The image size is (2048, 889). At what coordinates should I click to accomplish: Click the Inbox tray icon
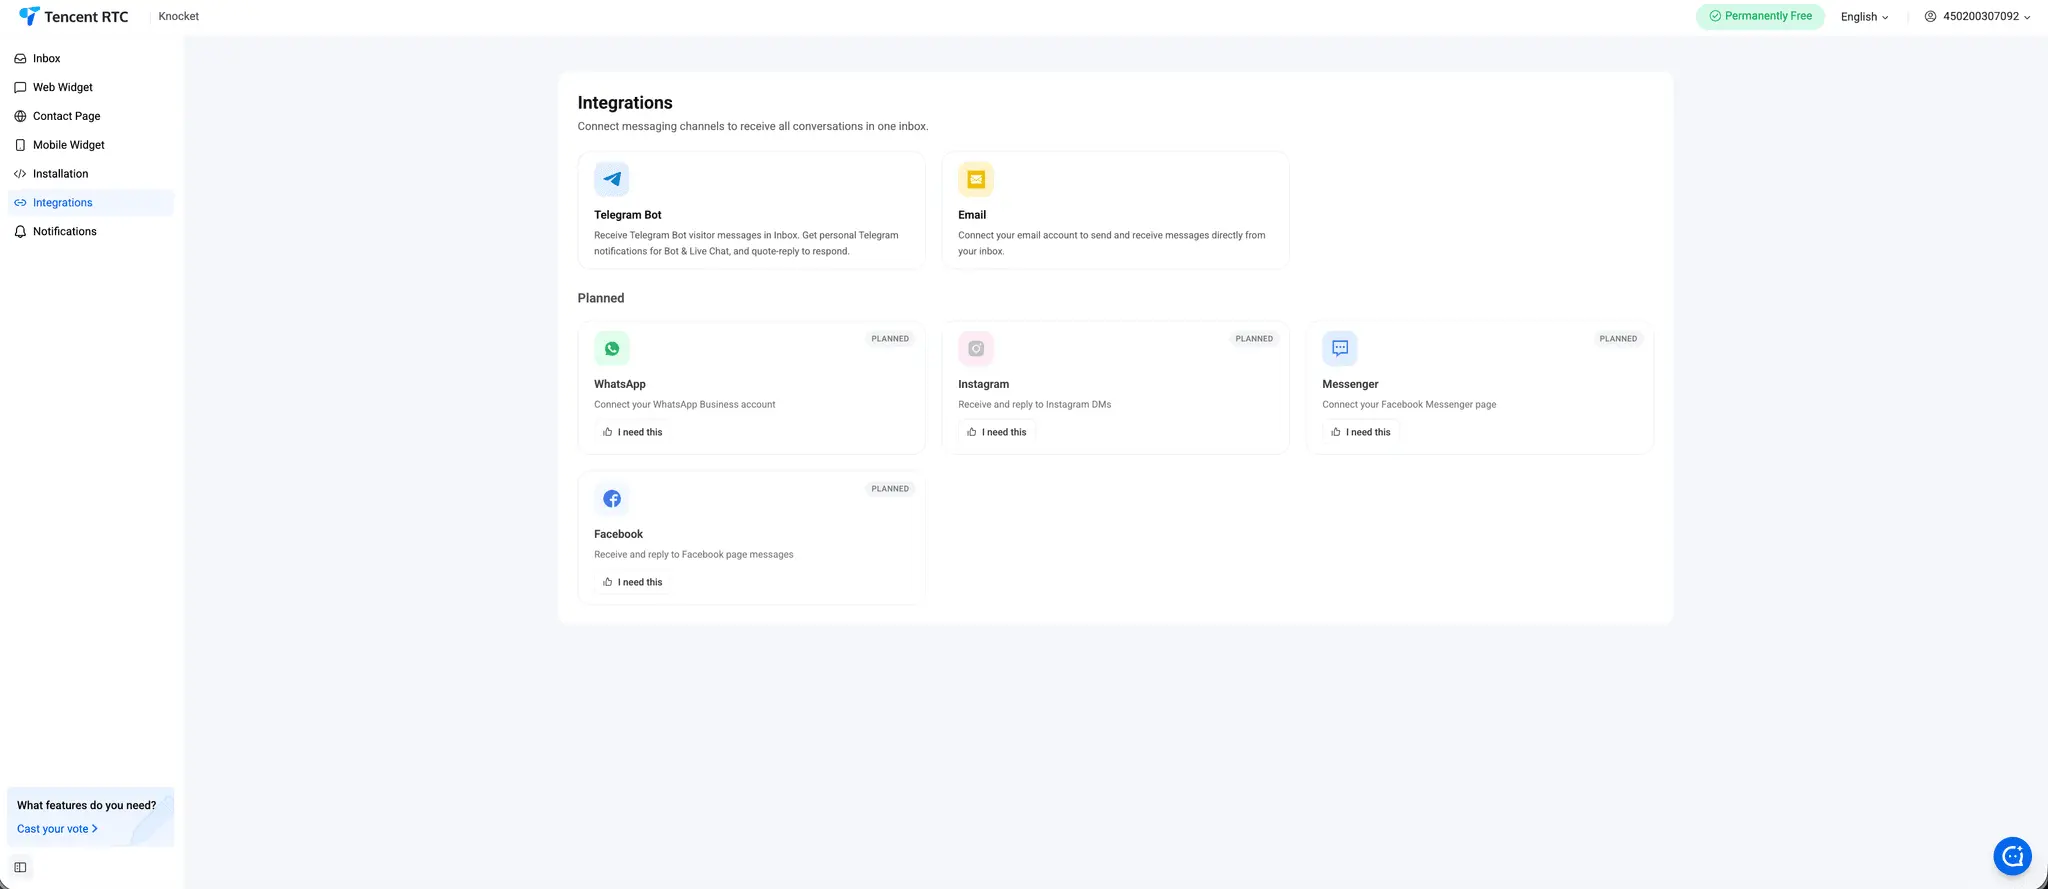(20, 58)
